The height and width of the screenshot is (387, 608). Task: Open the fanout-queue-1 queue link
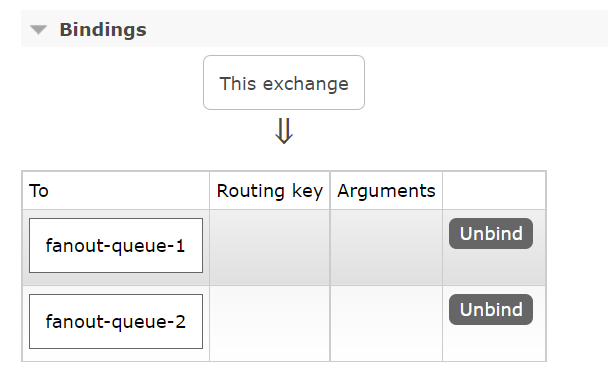(x=115, y=246)
